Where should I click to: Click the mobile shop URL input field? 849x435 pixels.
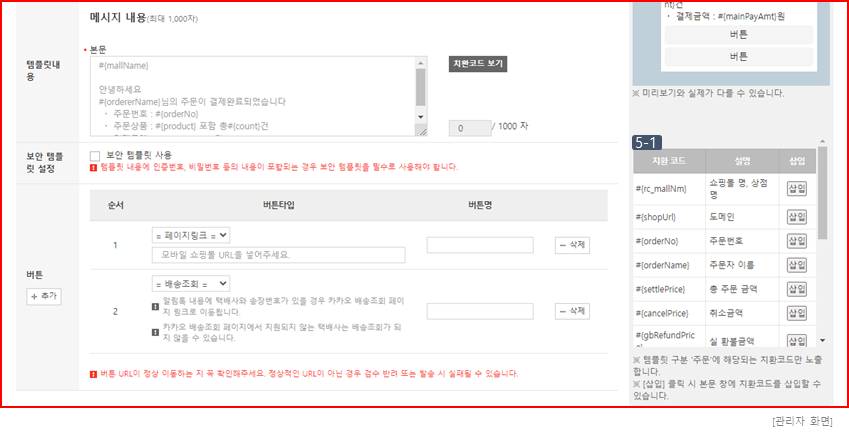pyautogui.click(x=279, y=255)
